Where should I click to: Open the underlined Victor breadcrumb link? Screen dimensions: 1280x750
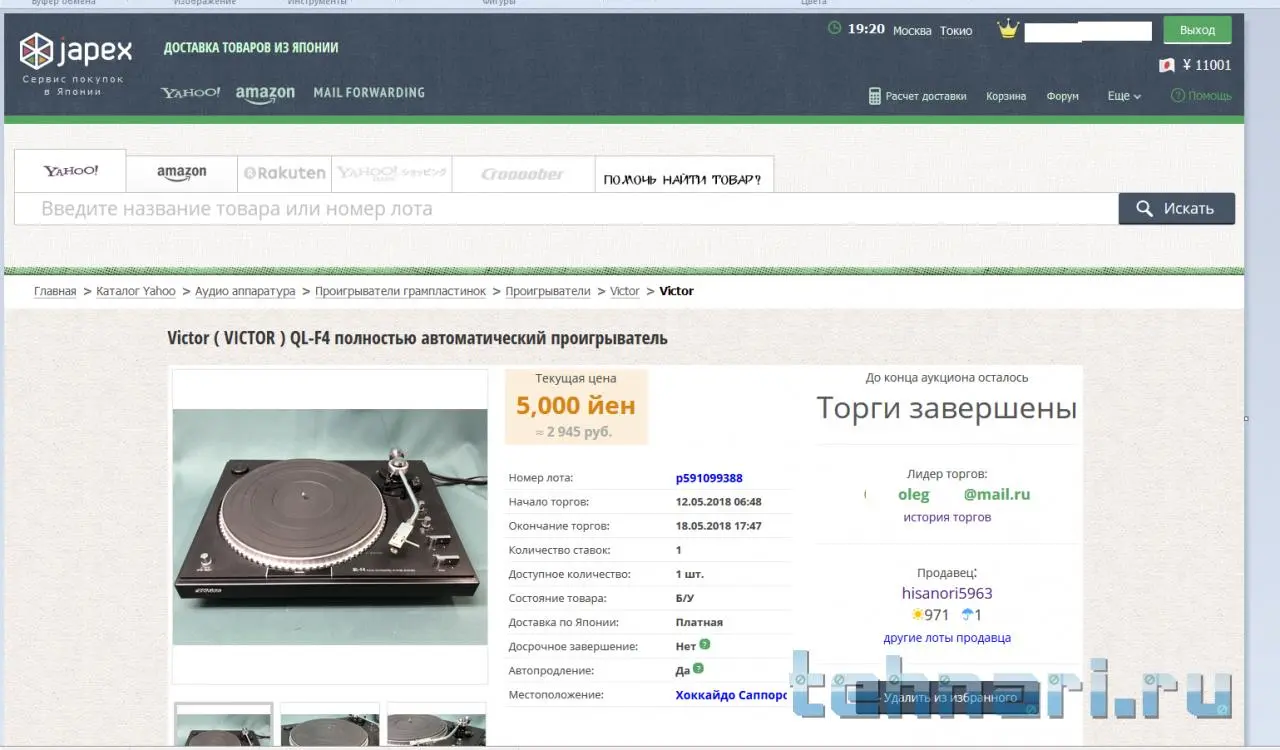point(625,291)
